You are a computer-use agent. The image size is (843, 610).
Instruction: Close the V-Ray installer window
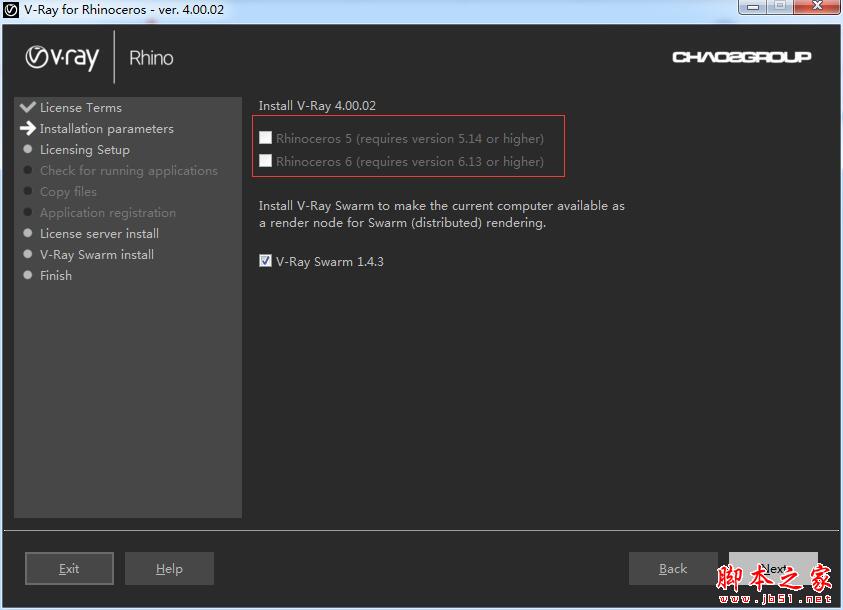815,8
